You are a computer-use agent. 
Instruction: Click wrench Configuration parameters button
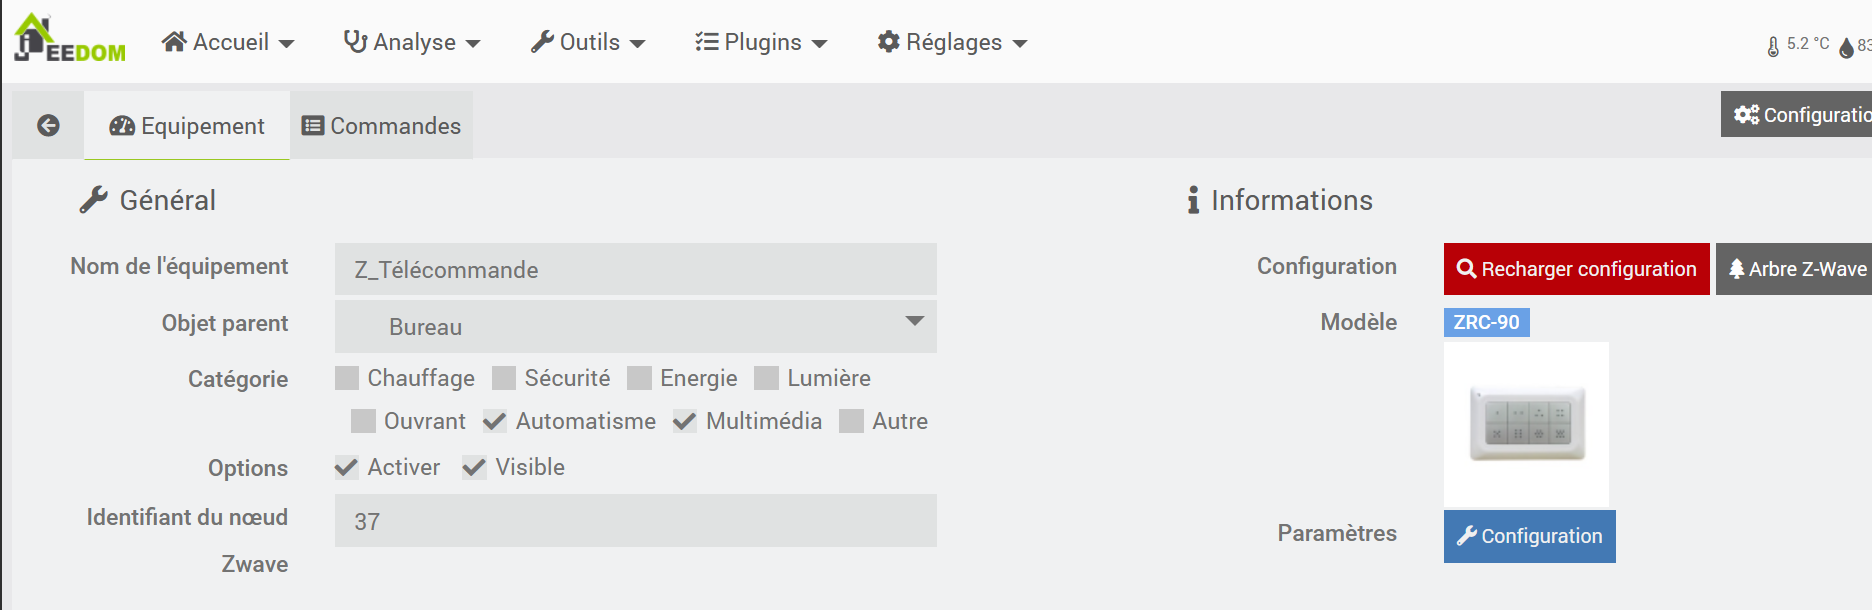point(1529,536)
